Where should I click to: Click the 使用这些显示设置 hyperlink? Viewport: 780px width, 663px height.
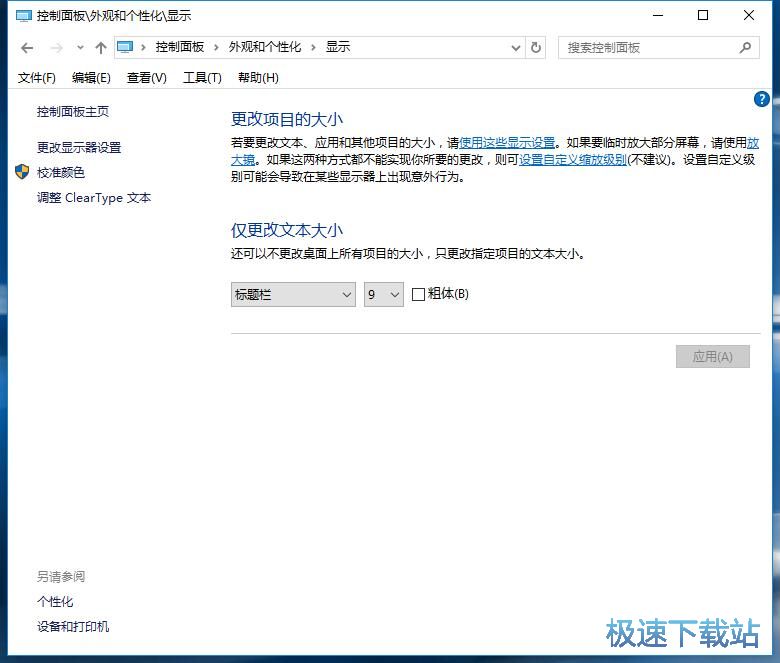[x=506, y=143]
